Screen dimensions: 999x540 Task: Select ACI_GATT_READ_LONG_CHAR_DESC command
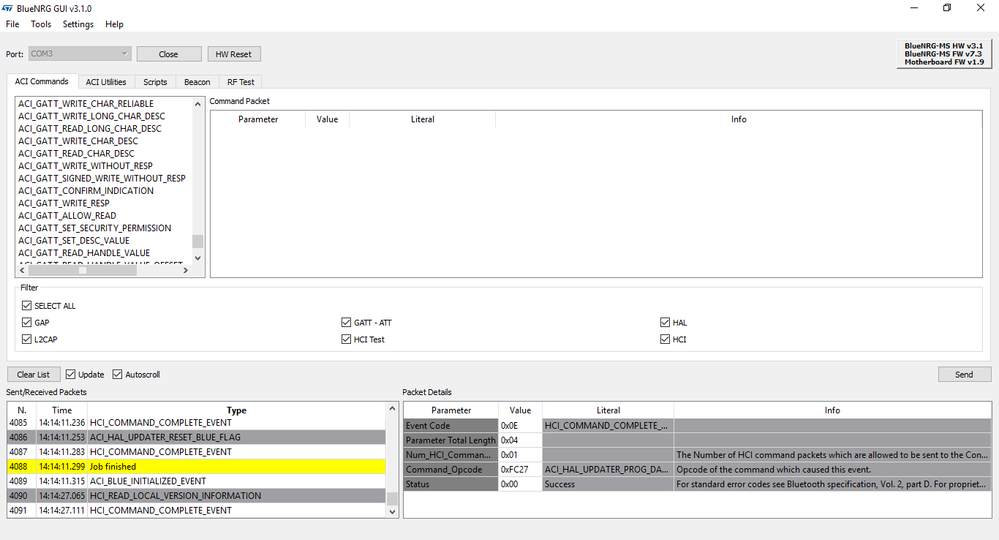click(x=90, y=129)
